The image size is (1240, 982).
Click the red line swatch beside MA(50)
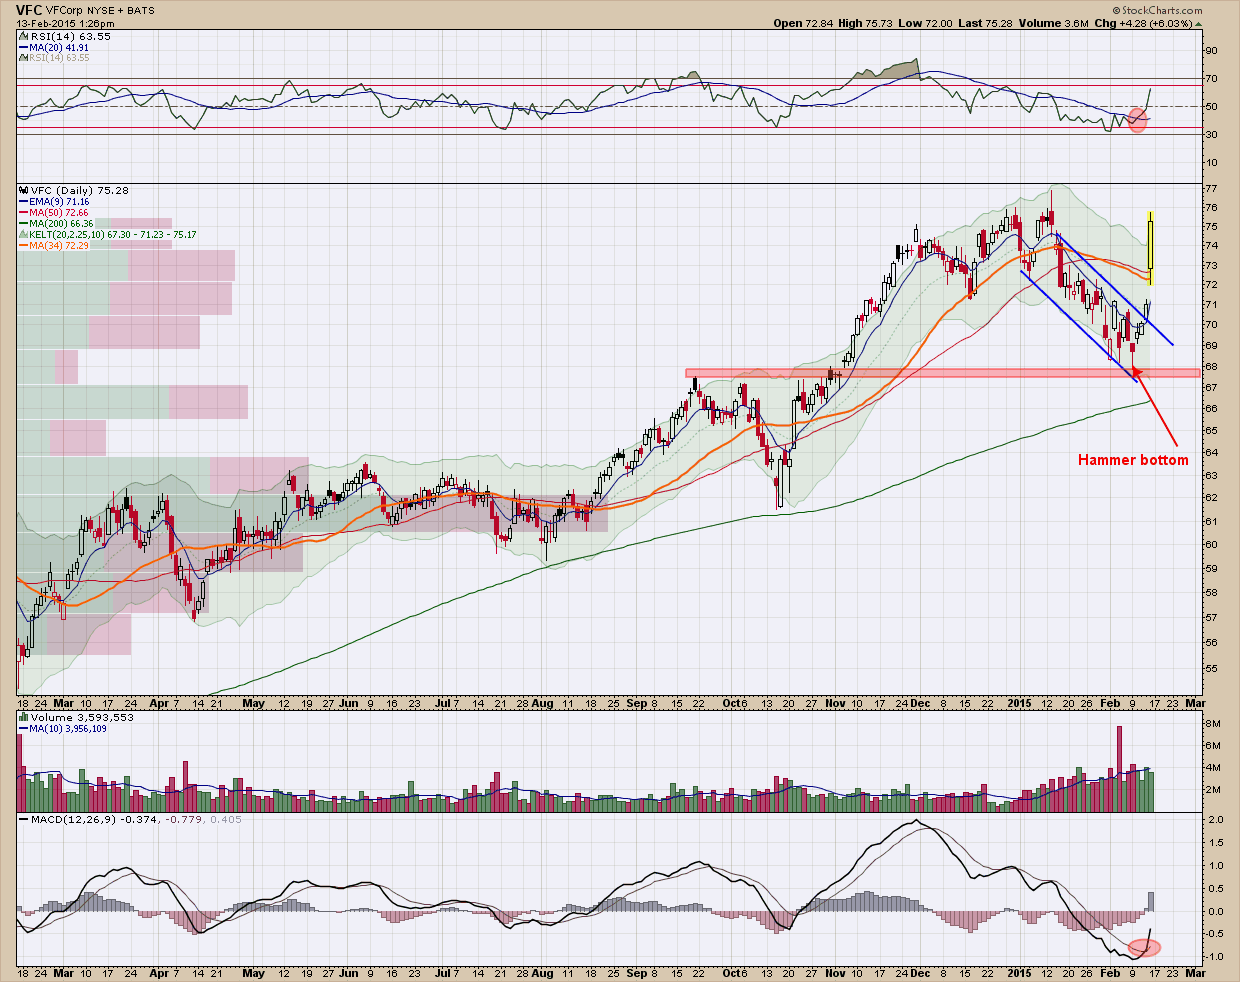tap(24, 212)
